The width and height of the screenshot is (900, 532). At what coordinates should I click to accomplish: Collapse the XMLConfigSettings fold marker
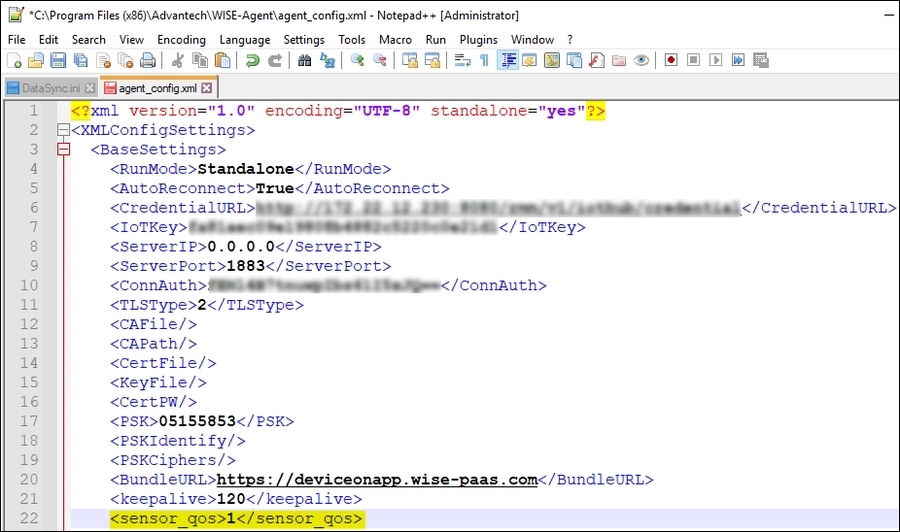[x=64, y=130]
